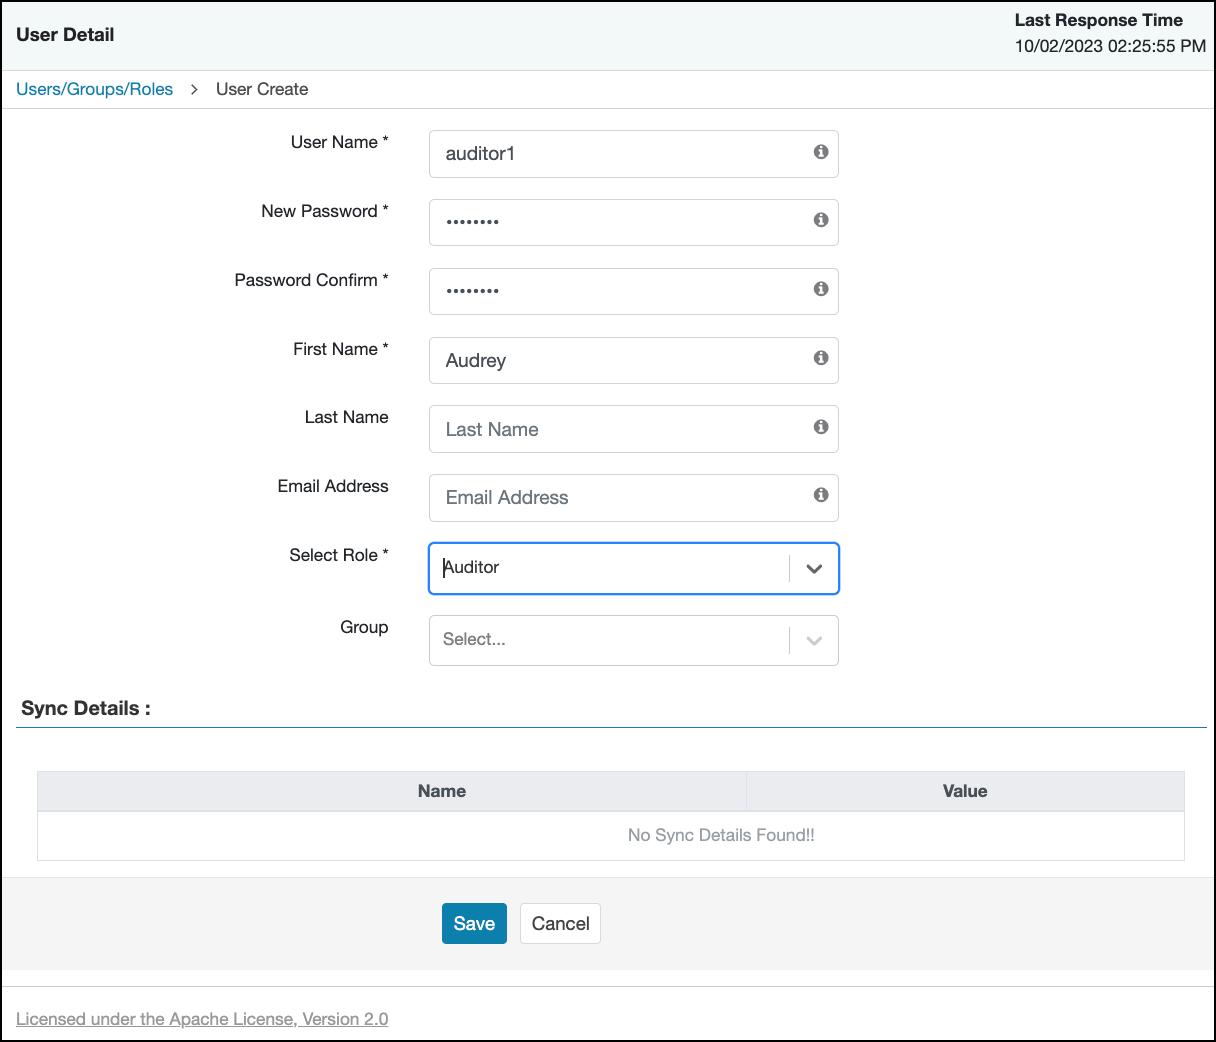The width and height of the screenshot is (1216, 1042).
Task: Click the First Name info icon
Action: [x=821, y=358]
